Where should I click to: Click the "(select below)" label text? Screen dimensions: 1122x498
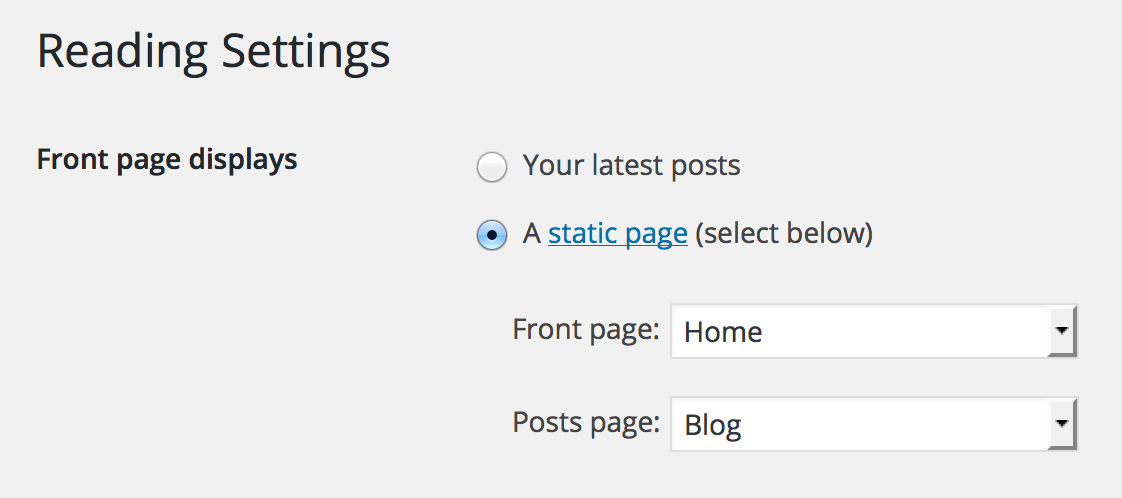(x=784, y=234)
